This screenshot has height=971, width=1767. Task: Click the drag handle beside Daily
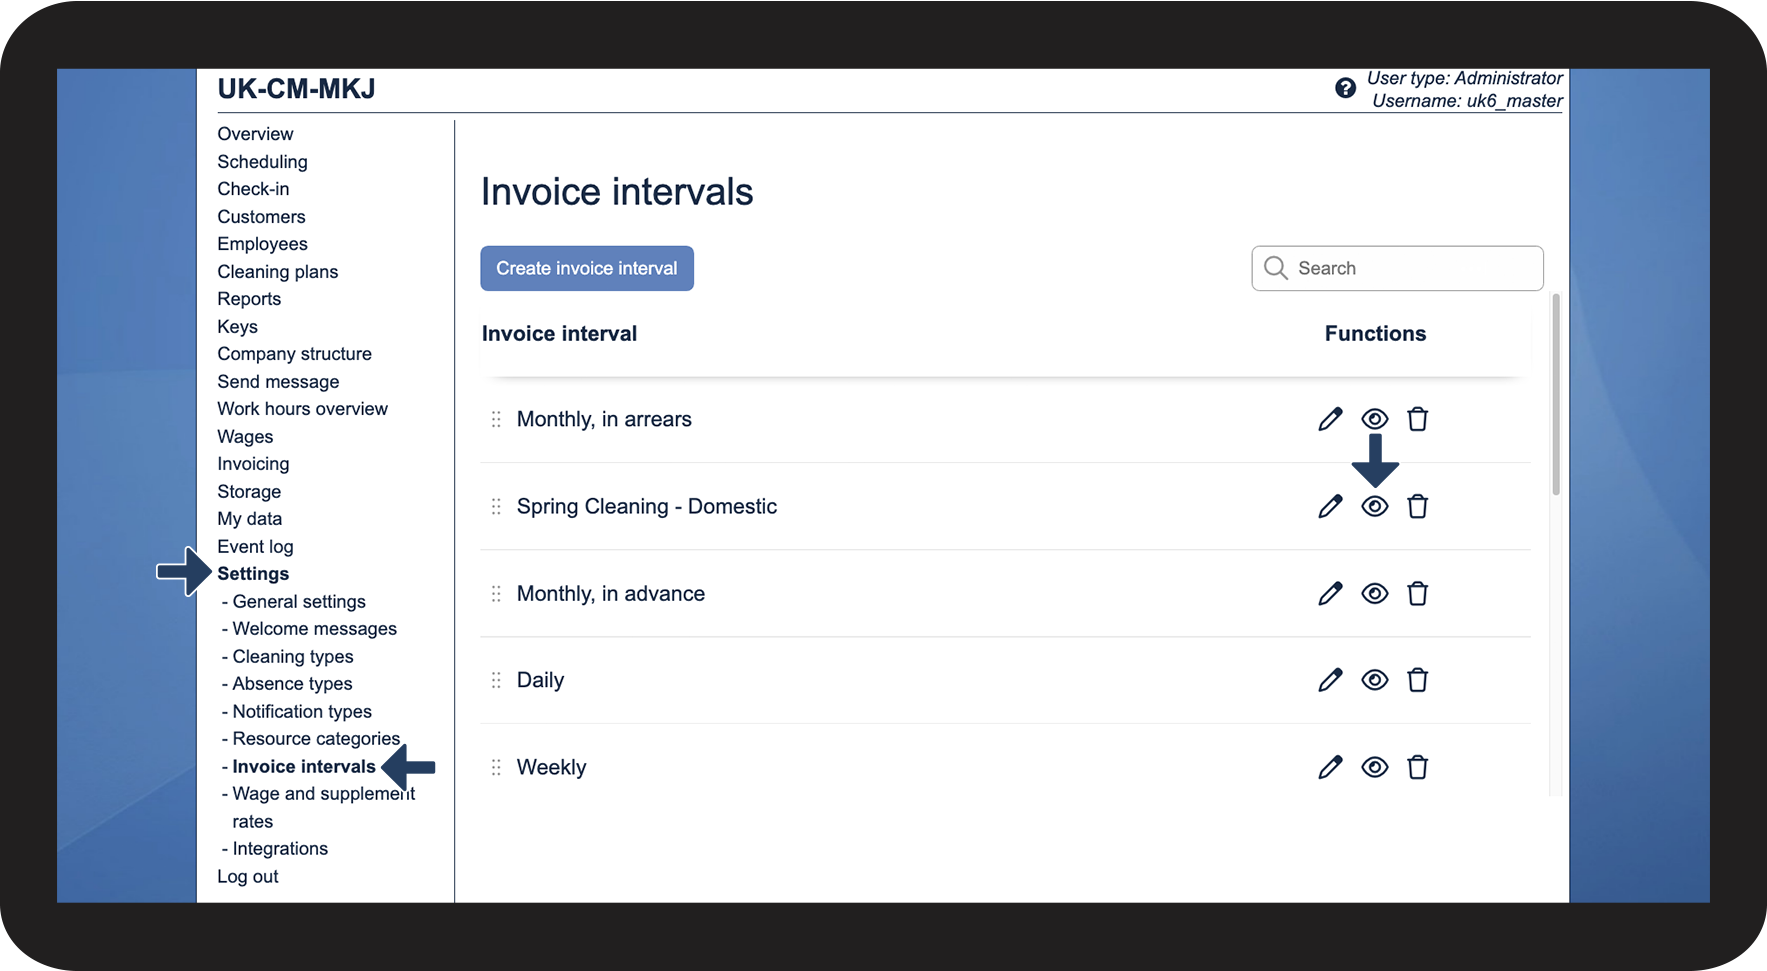[x=496, y=681]
